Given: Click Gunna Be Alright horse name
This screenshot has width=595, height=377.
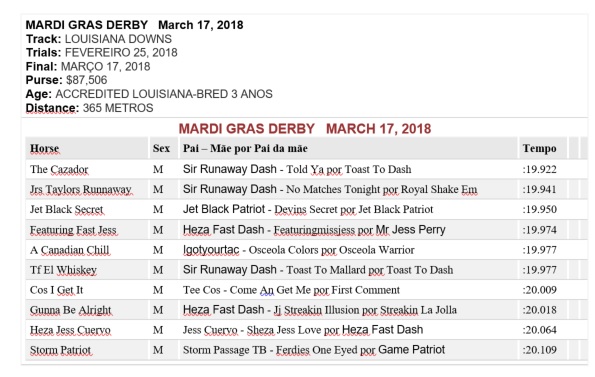Looking at the screenshot, I should point(71,310).
